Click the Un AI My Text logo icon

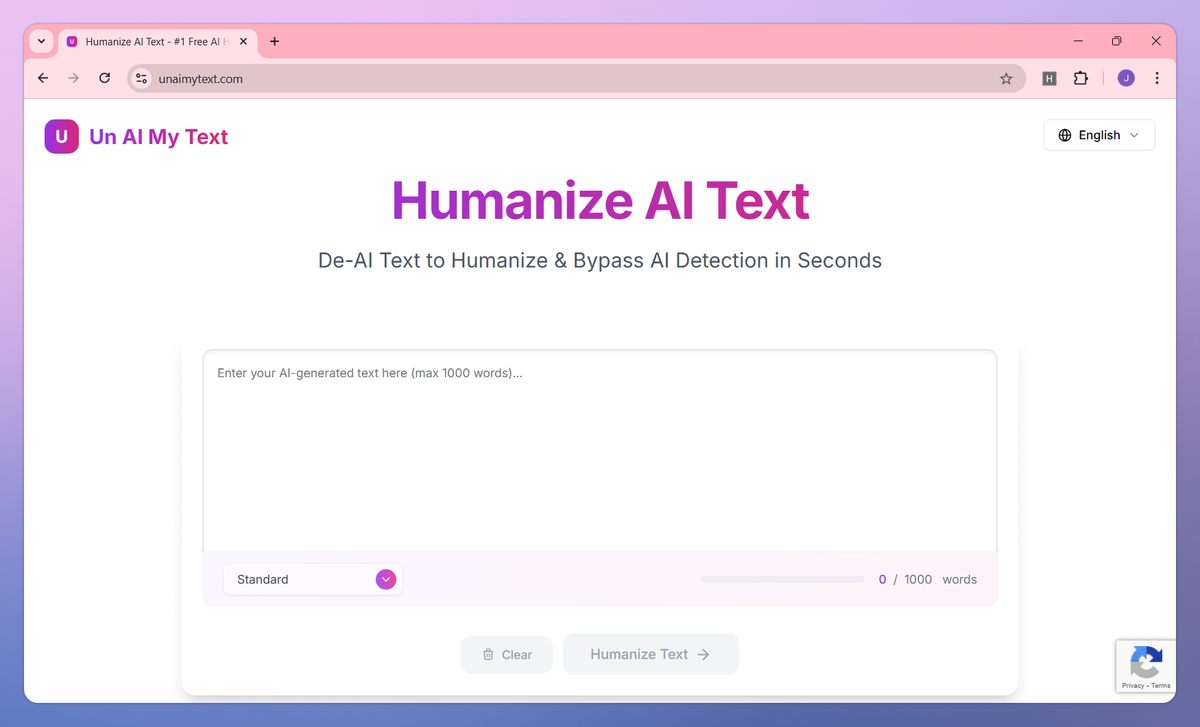pos(61,137)
